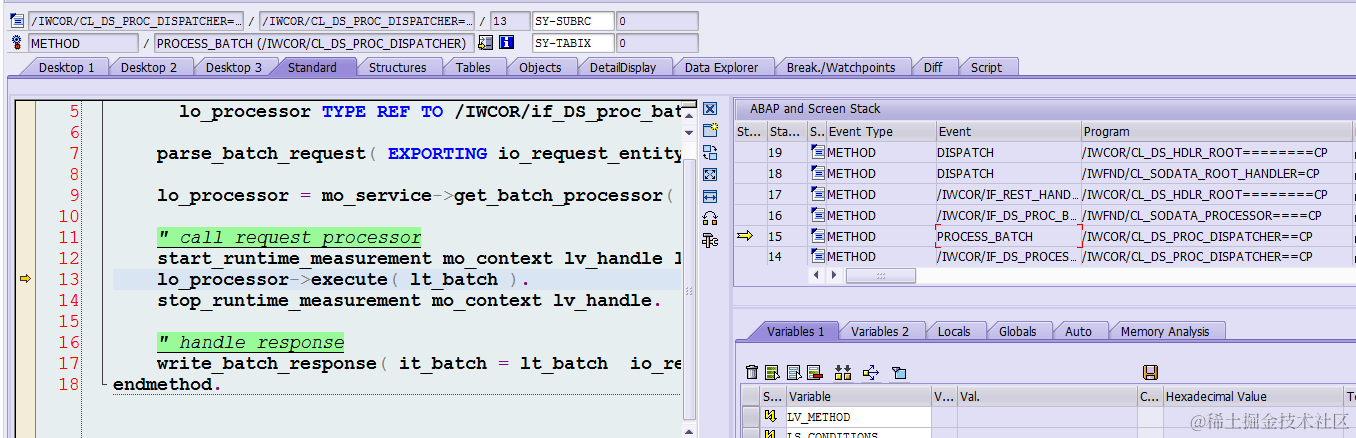Click the method icon in stack row 14
1356x438 pixels.
[x=817, y=257]
